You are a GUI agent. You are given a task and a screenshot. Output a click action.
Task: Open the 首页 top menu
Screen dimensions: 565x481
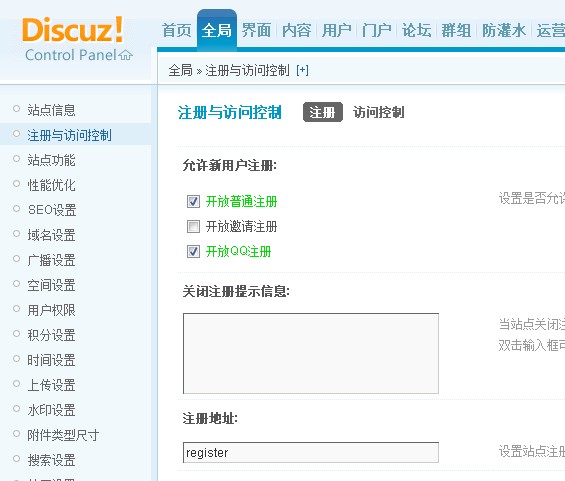[177, 30]
